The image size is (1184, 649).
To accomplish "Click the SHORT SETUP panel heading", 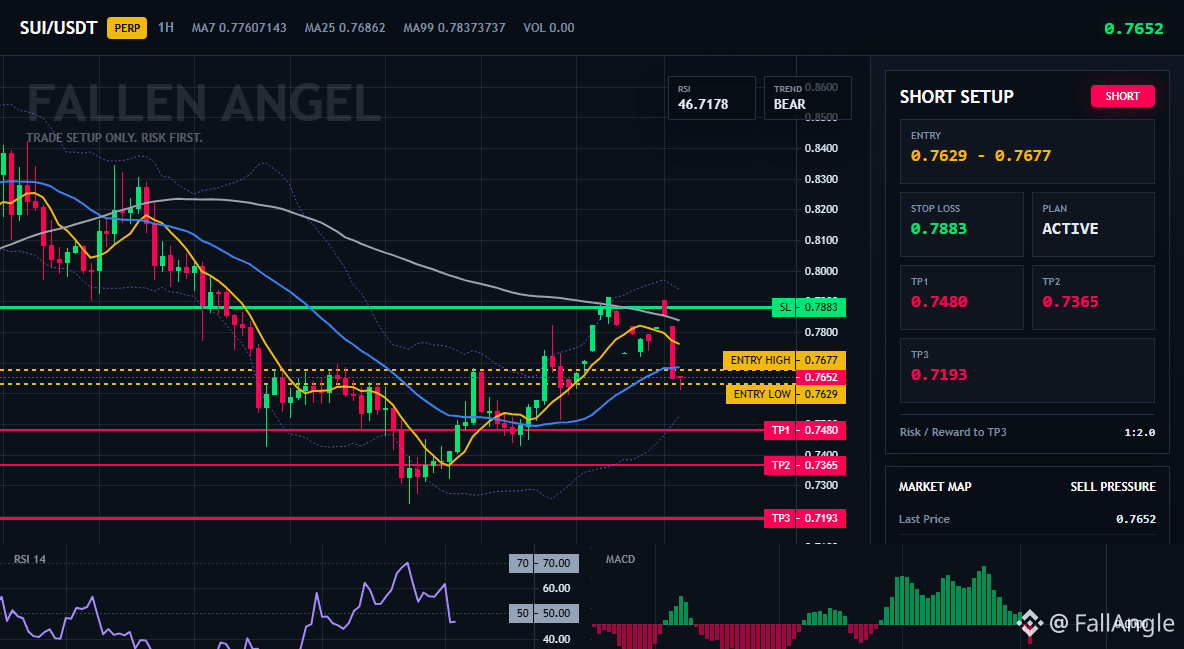I will [956, 97].
